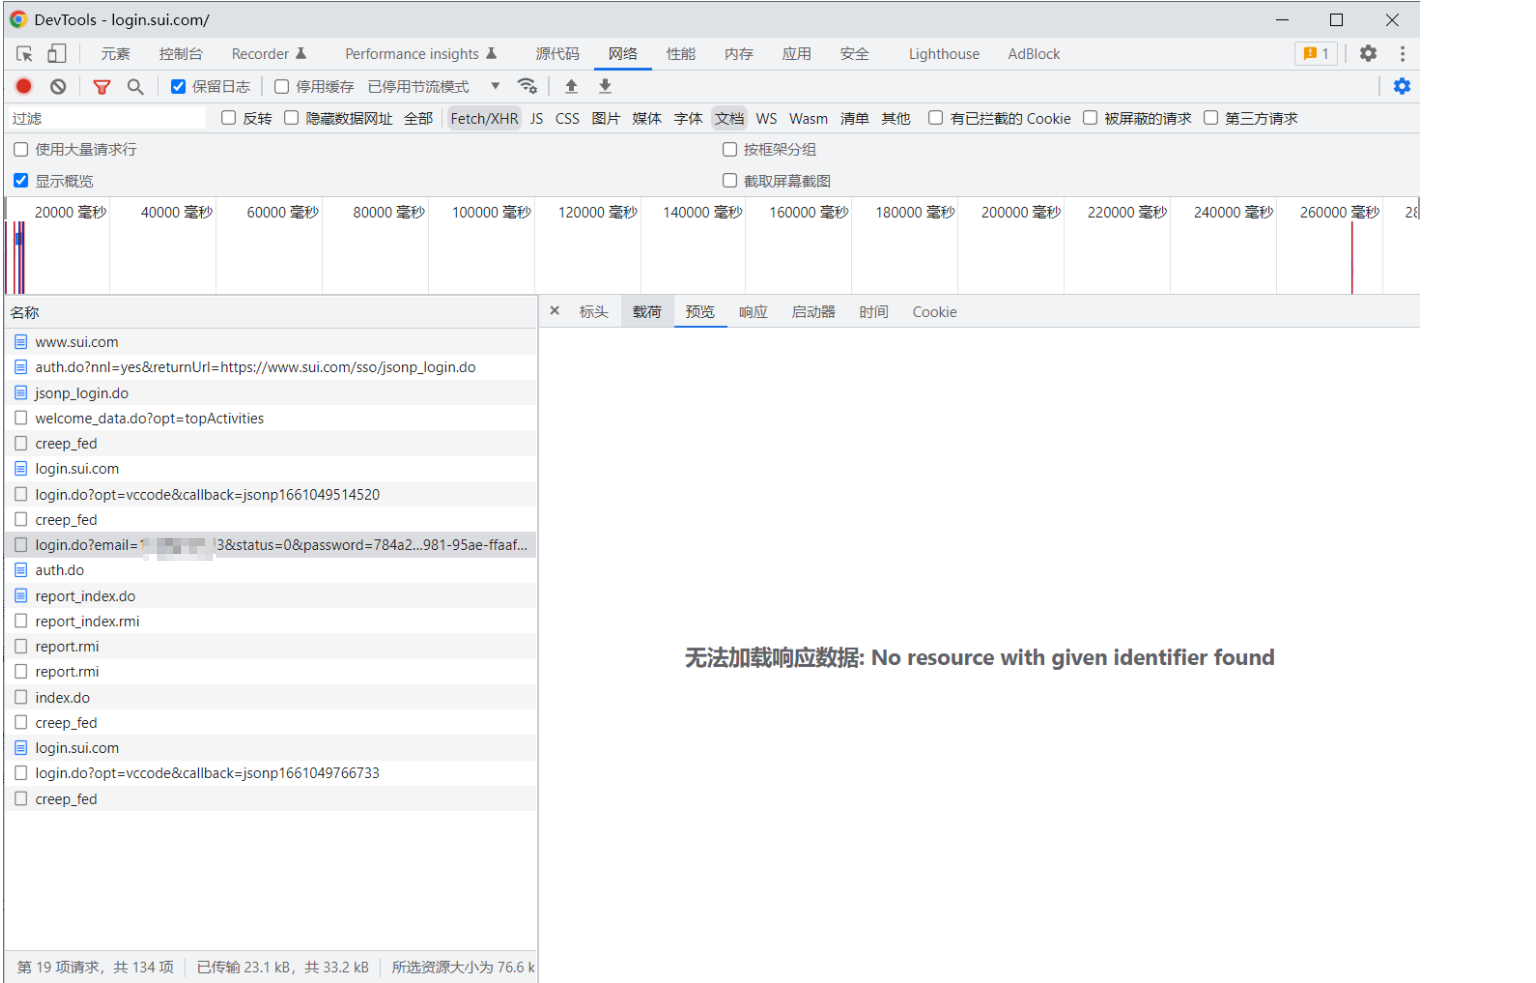Select the report_index.do request

pyautogui.click(x=85, y=596)
